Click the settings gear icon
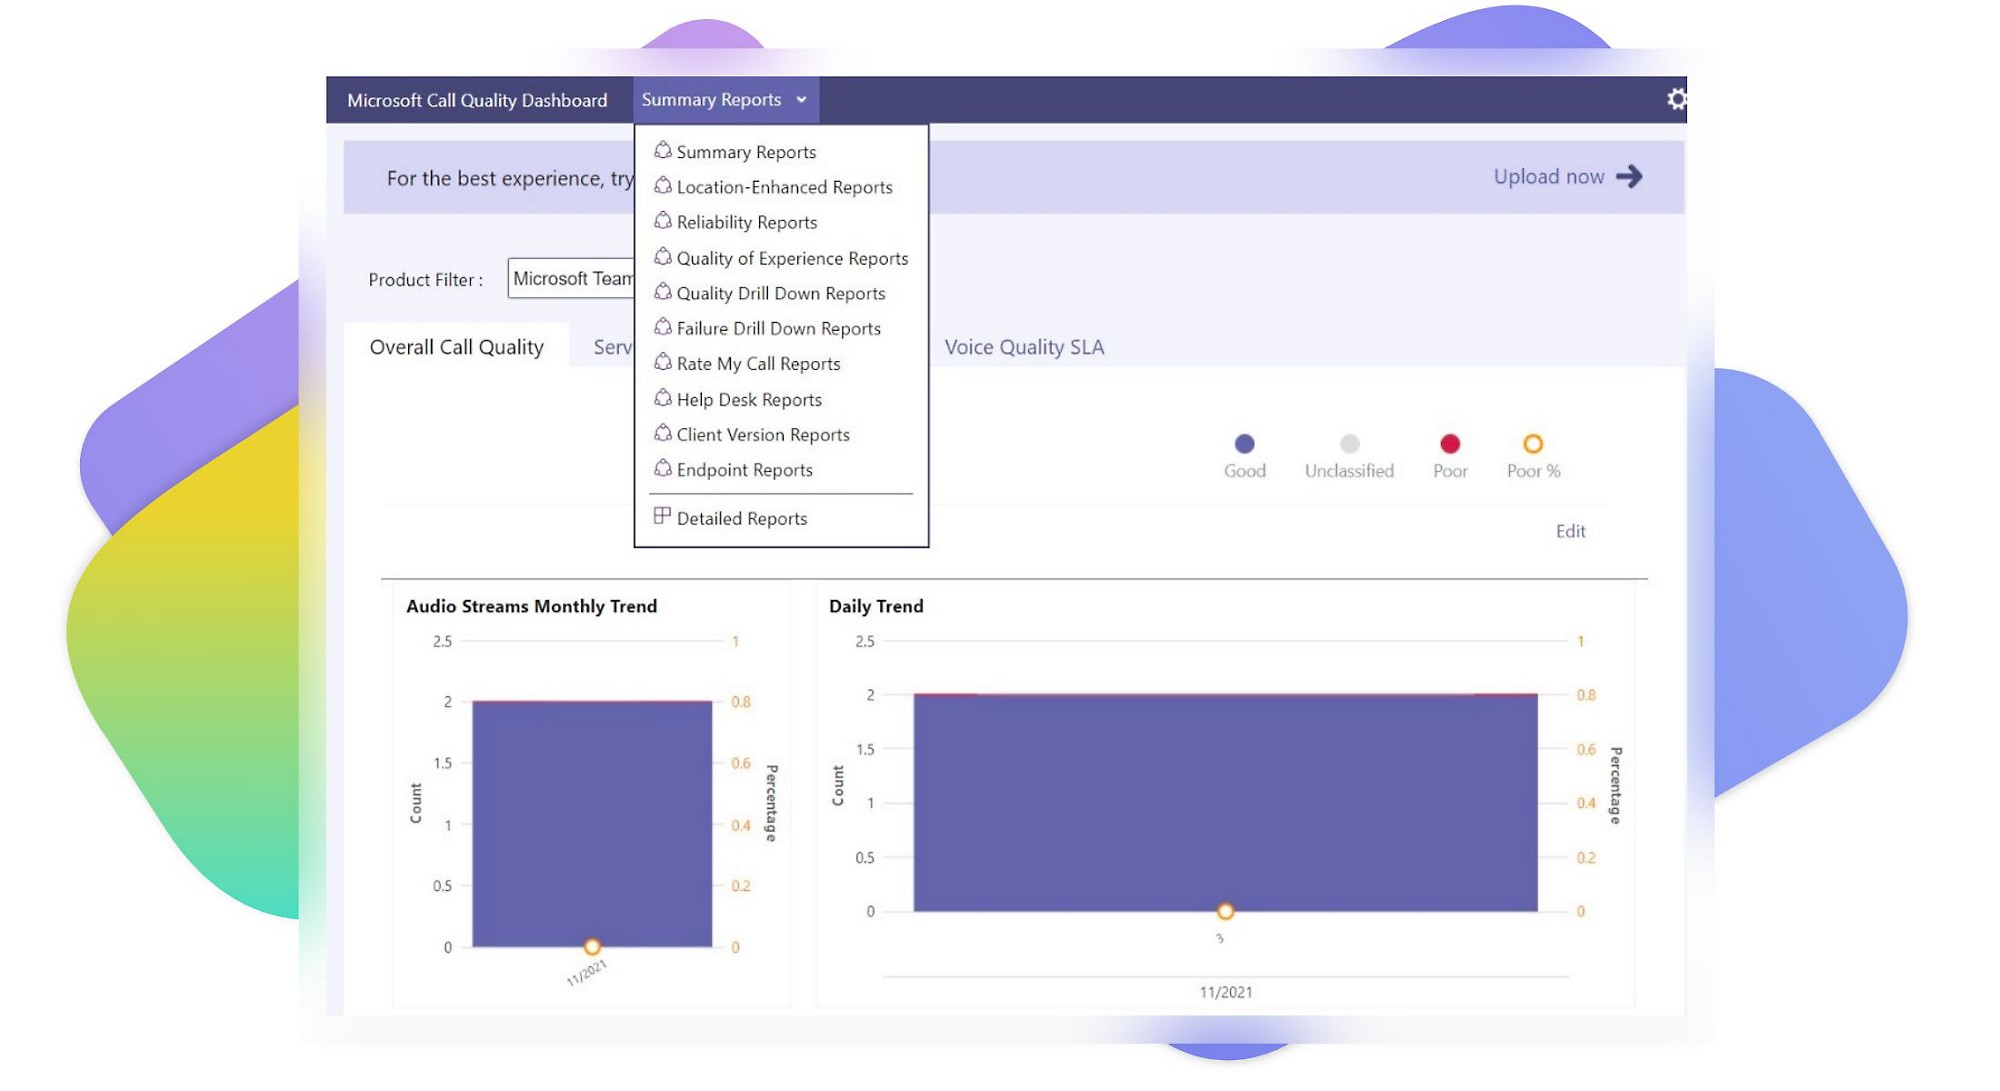Viewport: 2000px width, 1091px height. click(x=1676, y=99)
